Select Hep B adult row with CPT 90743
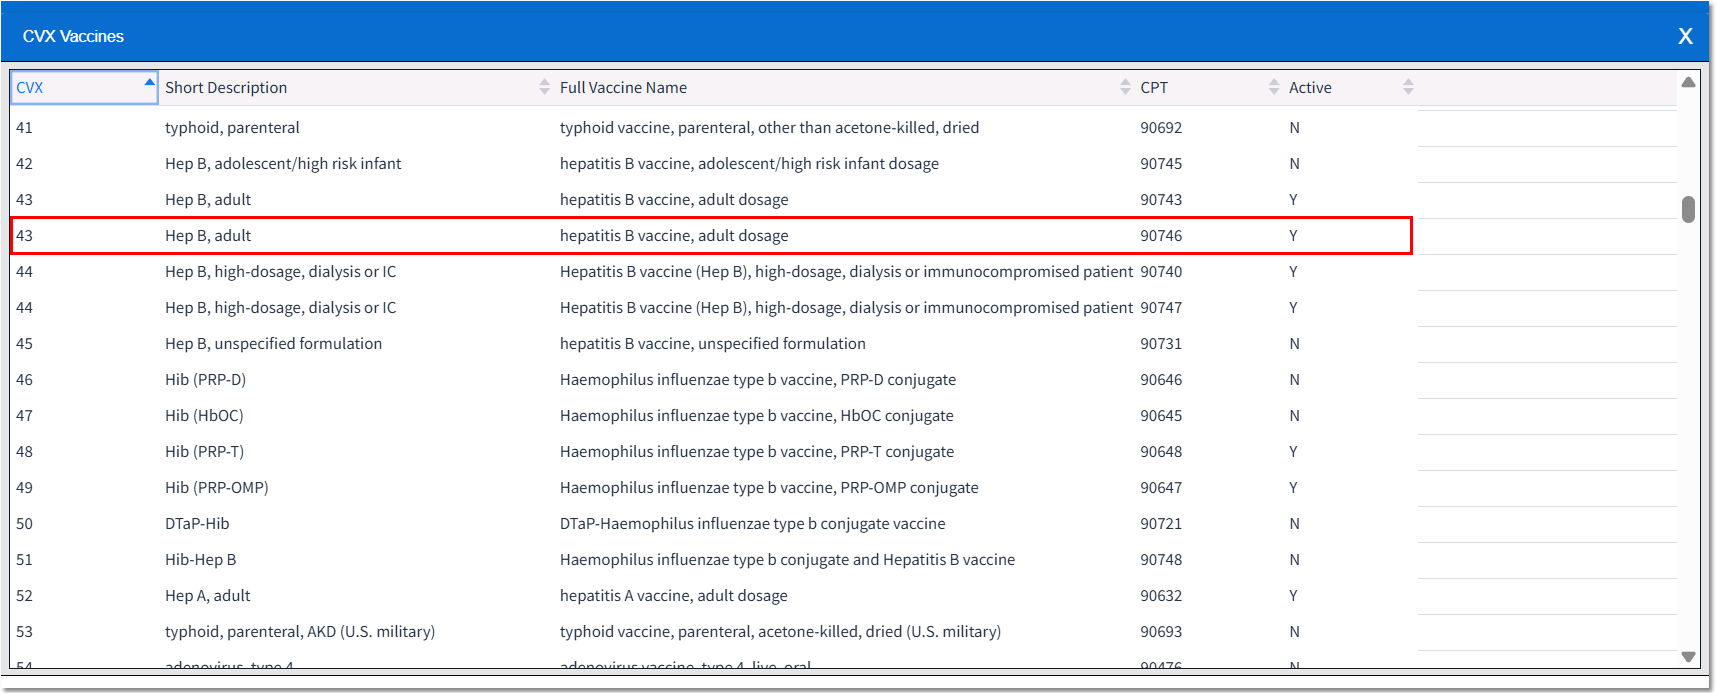 [713, 199]
